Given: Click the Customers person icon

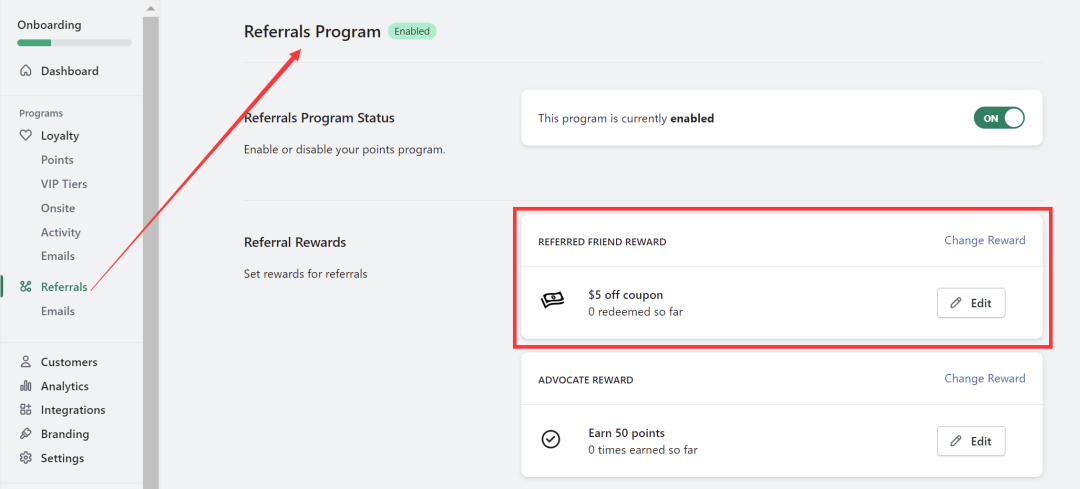Looking at the screenshot, I should [26, 362].
